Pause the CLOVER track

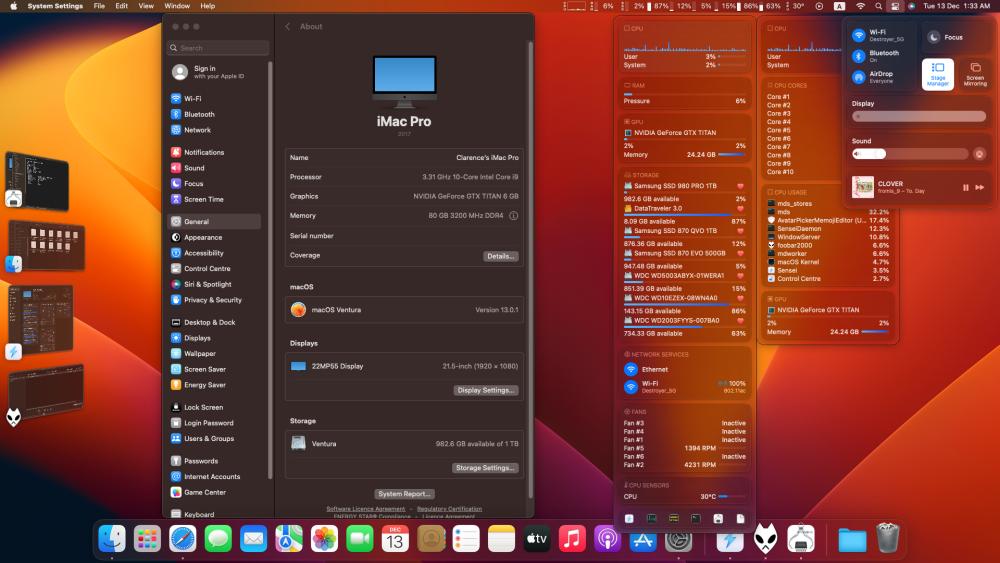point(966,187)
